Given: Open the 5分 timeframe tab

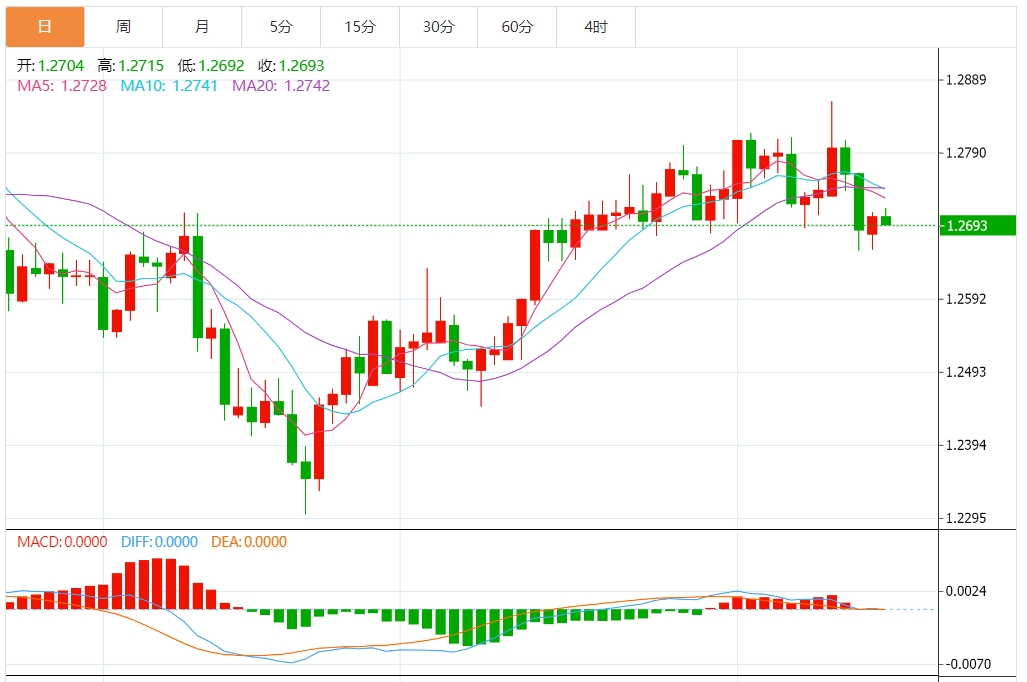Looking at the screenshot, I should point(281,27).
